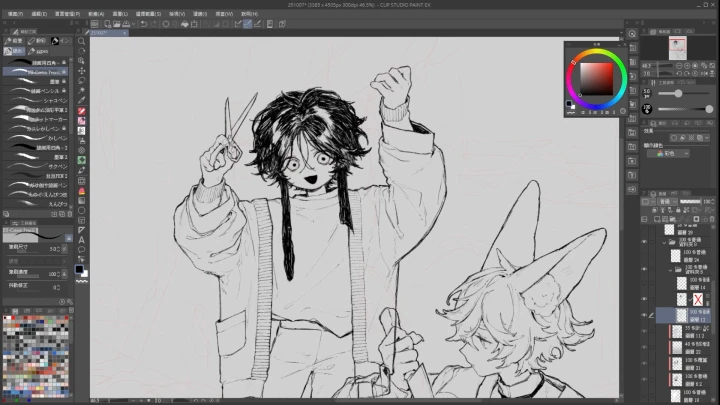This screenshot has width=720, height=405.
Task: Select the Zoom magnifier tool
Action: pos(83,41)
